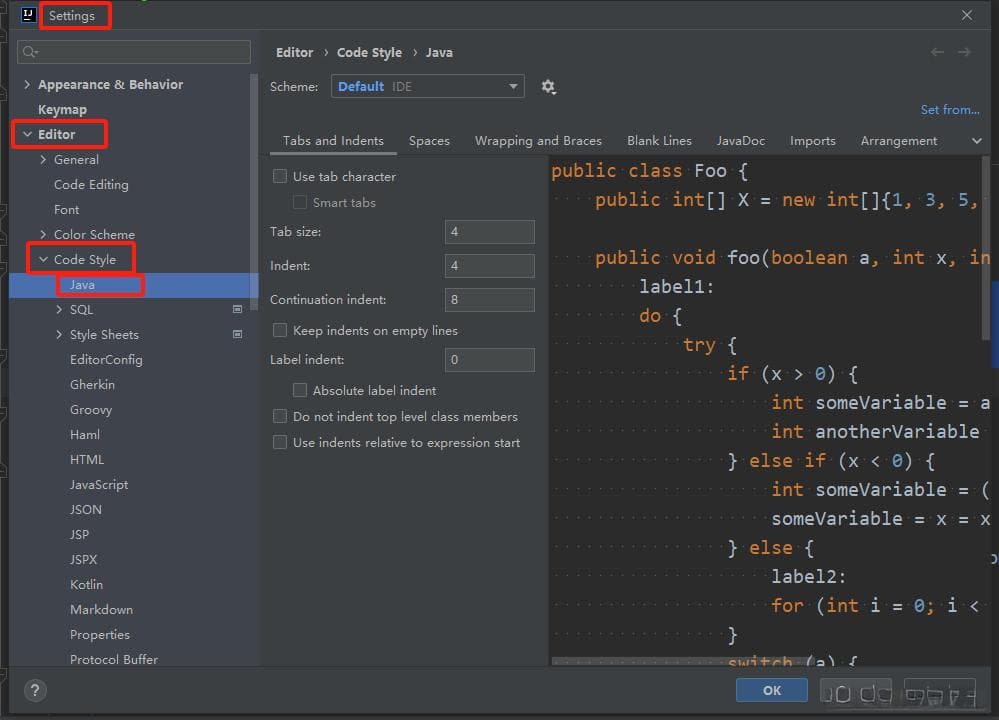The height and width of the screenshot is (720, 999).
Task: Select JSP code style
Action: pyautogui.click(x=79, y=534)
